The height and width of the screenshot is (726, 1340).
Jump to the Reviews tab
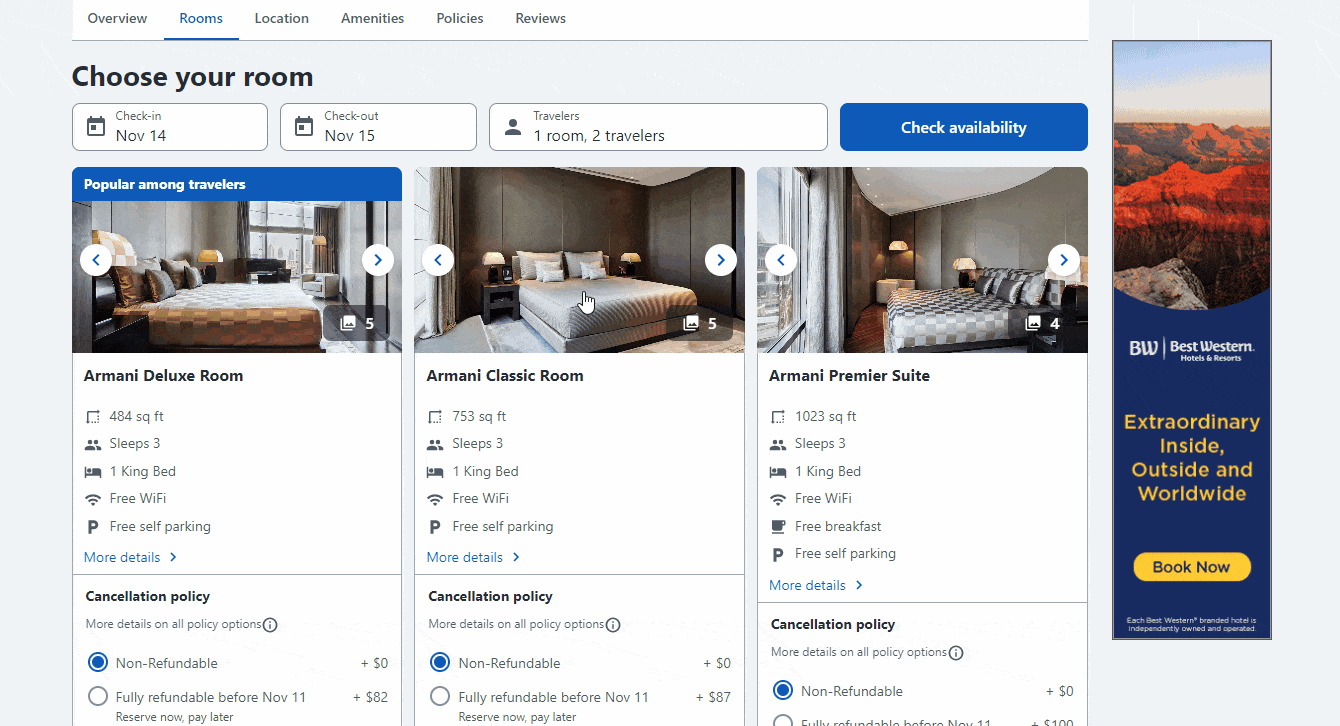pyautogui.click(x=541, y=18)
